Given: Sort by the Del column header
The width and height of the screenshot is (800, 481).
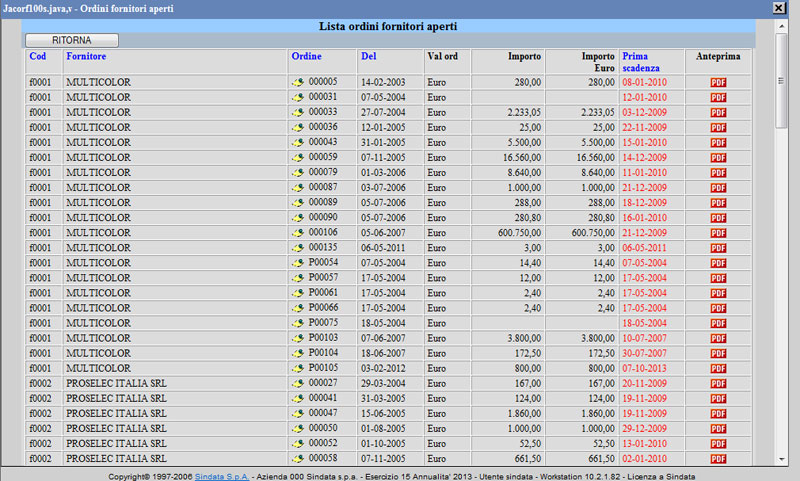Looking at the screenshot, I should pyautogui.click(x=368, y=56).
